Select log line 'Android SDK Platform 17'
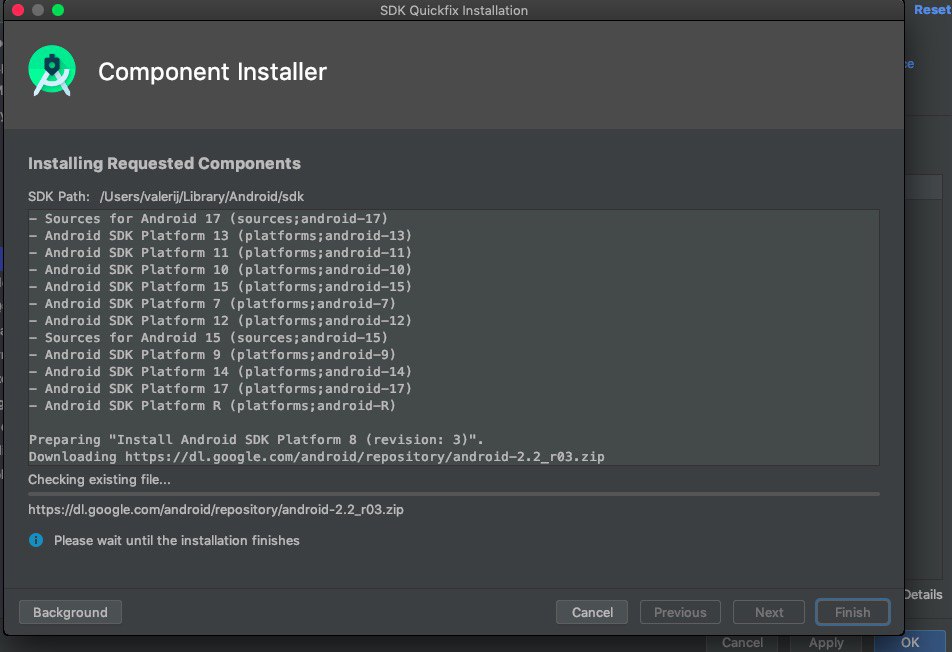This screenshot has width=952, height=652. [x=220, y=389]
